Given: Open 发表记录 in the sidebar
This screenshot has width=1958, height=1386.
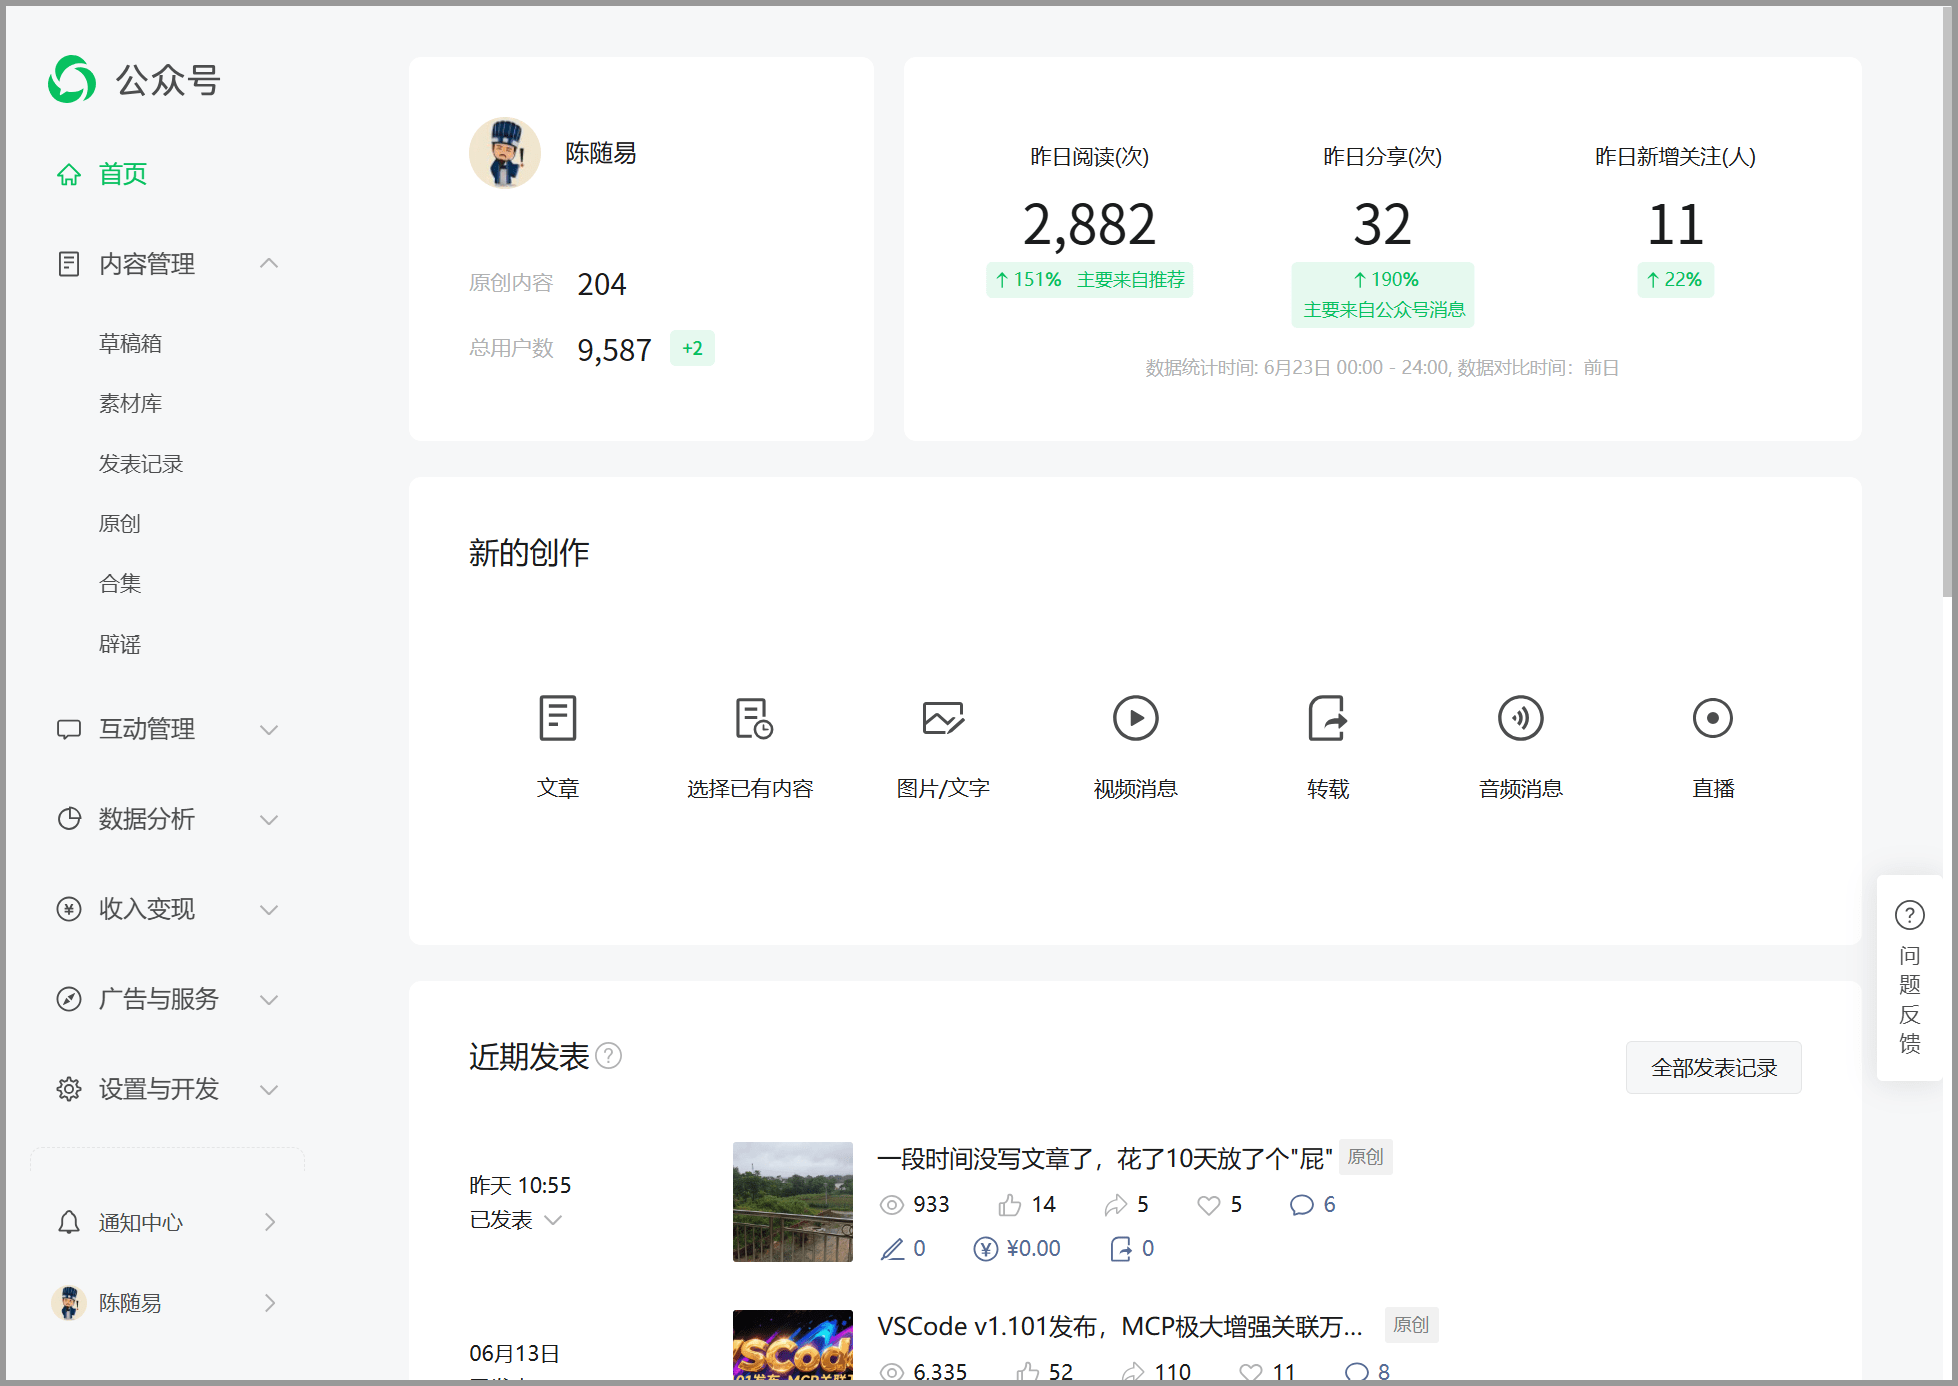Looking at the screenshot, I should [141, 464].
